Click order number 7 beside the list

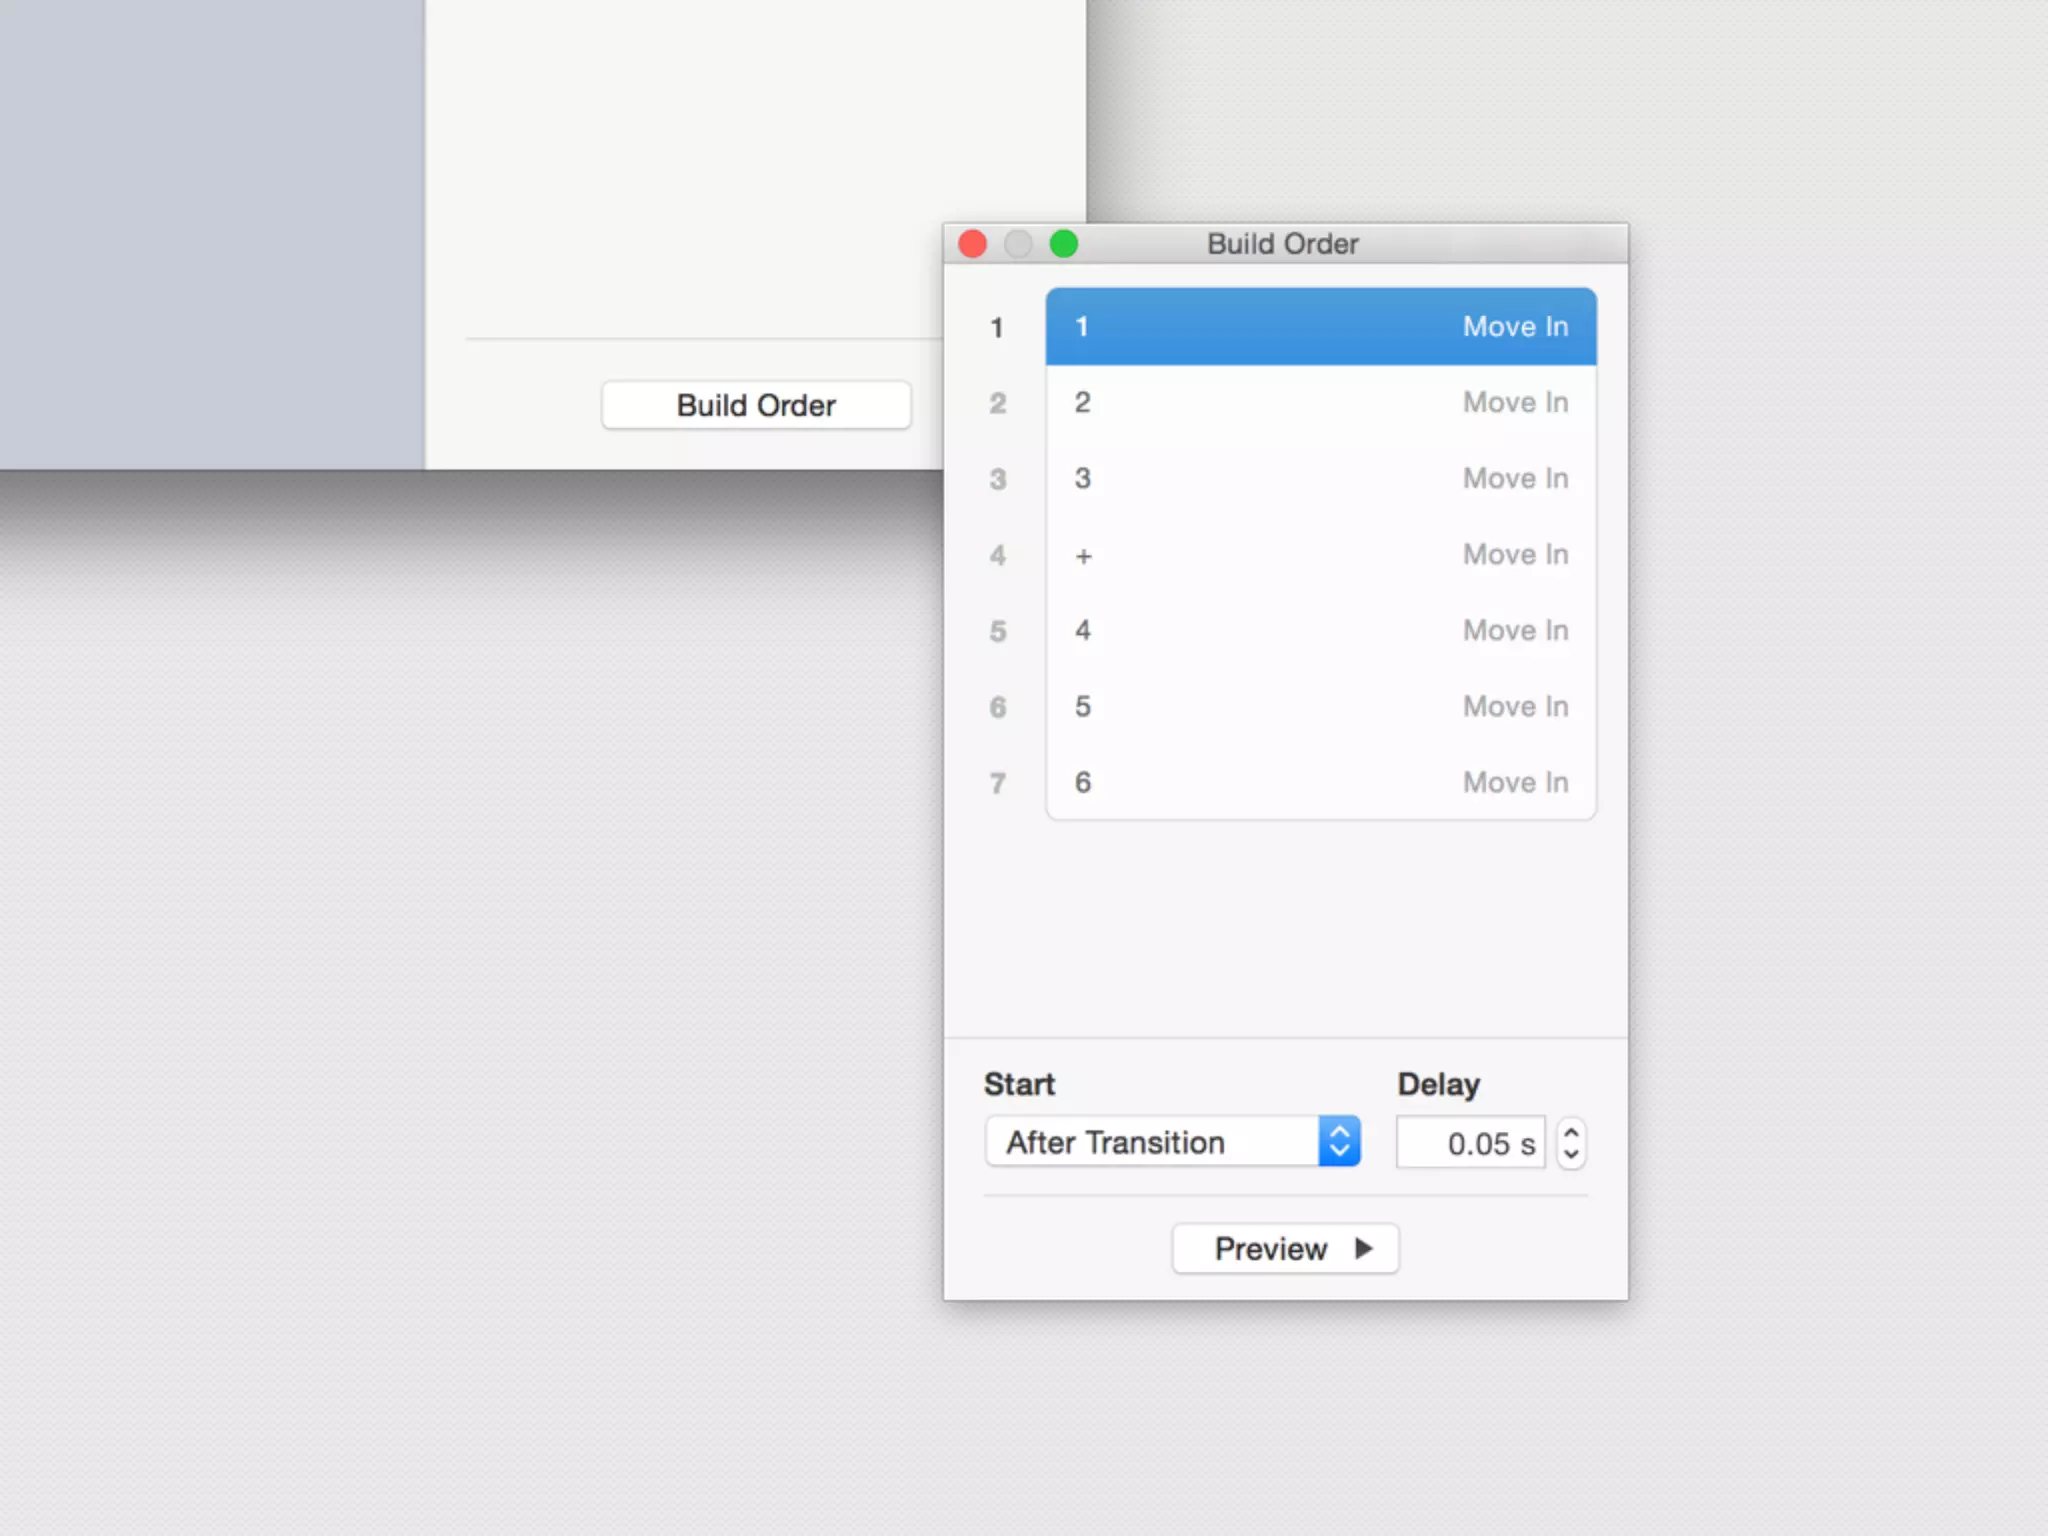point(997,783)
